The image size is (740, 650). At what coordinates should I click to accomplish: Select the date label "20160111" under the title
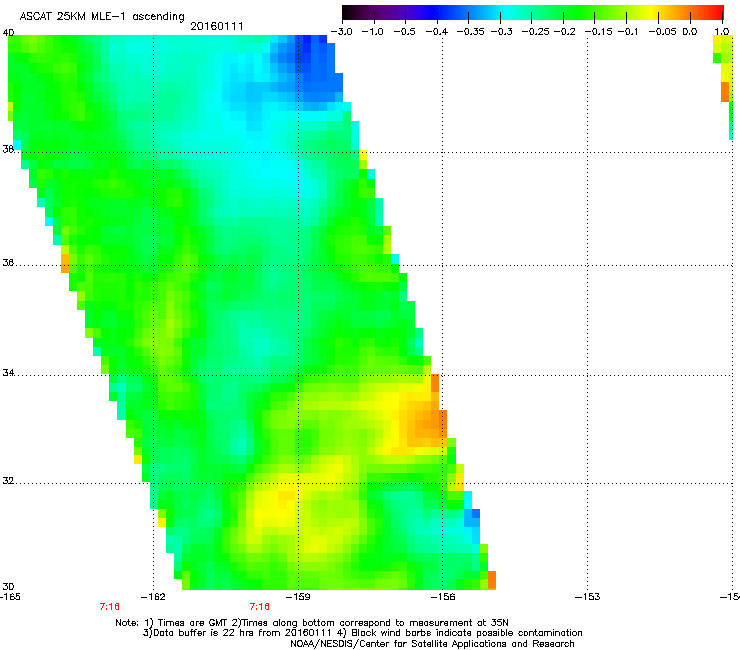coord(217,26)
